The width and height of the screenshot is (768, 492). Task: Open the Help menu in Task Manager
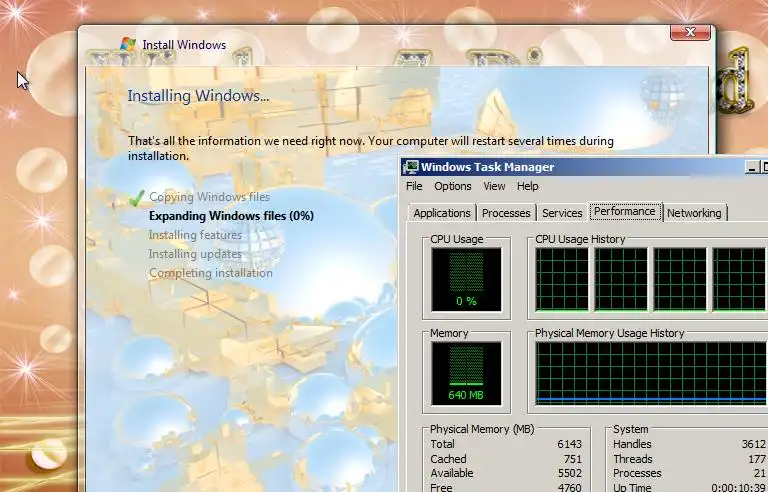click(528, 186)
